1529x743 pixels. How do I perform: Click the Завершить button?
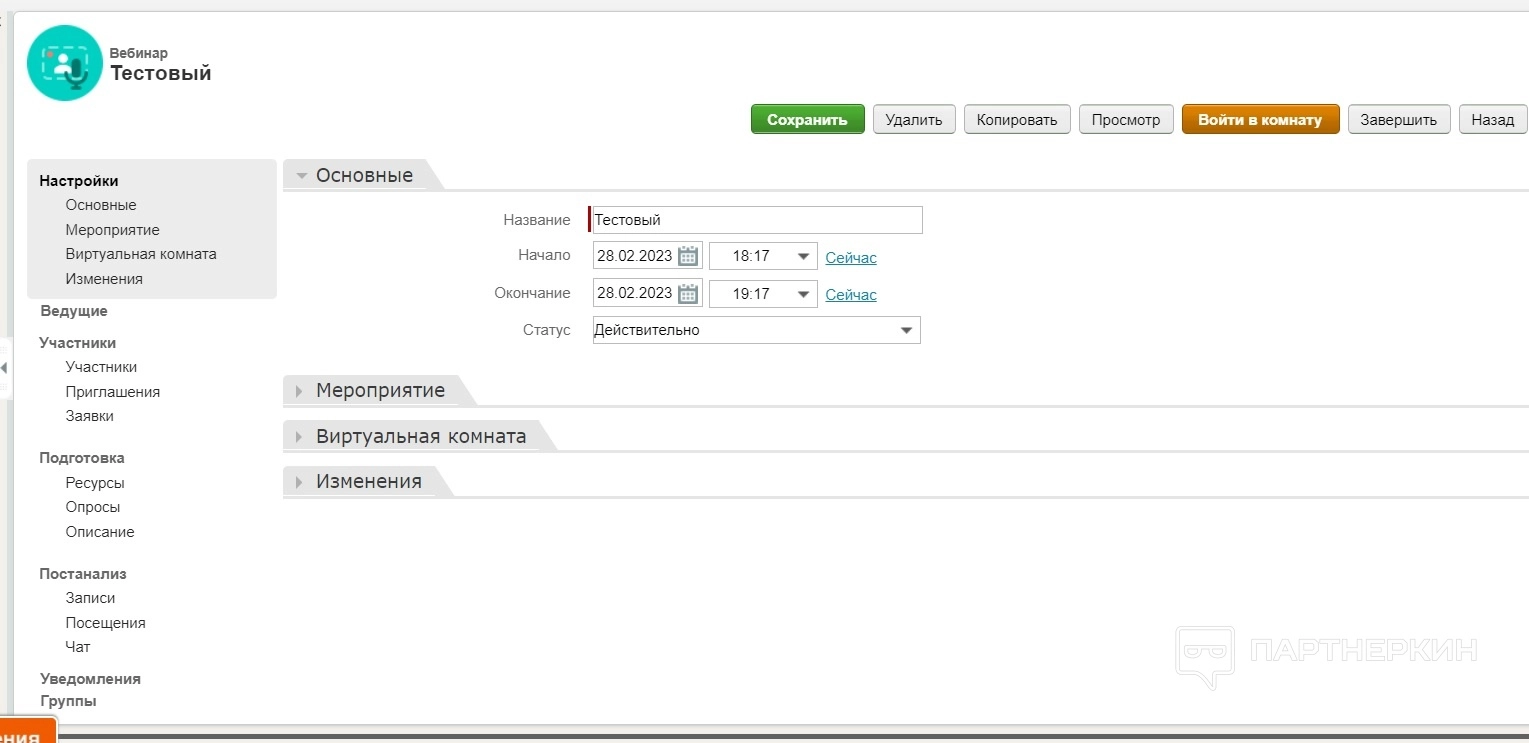coord(1399,120)
